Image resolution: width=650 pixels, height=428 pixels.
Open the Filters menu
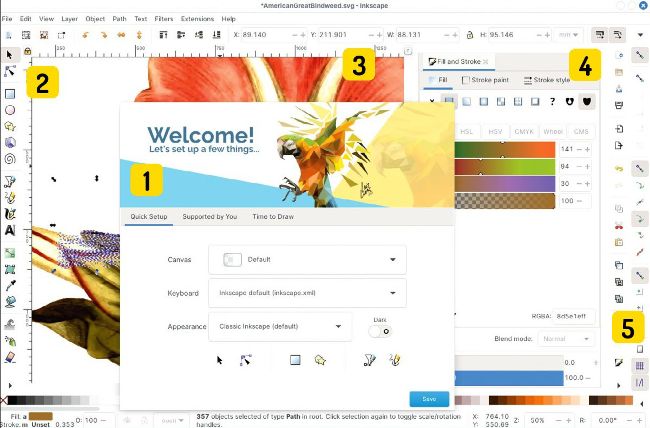[163, 18]
